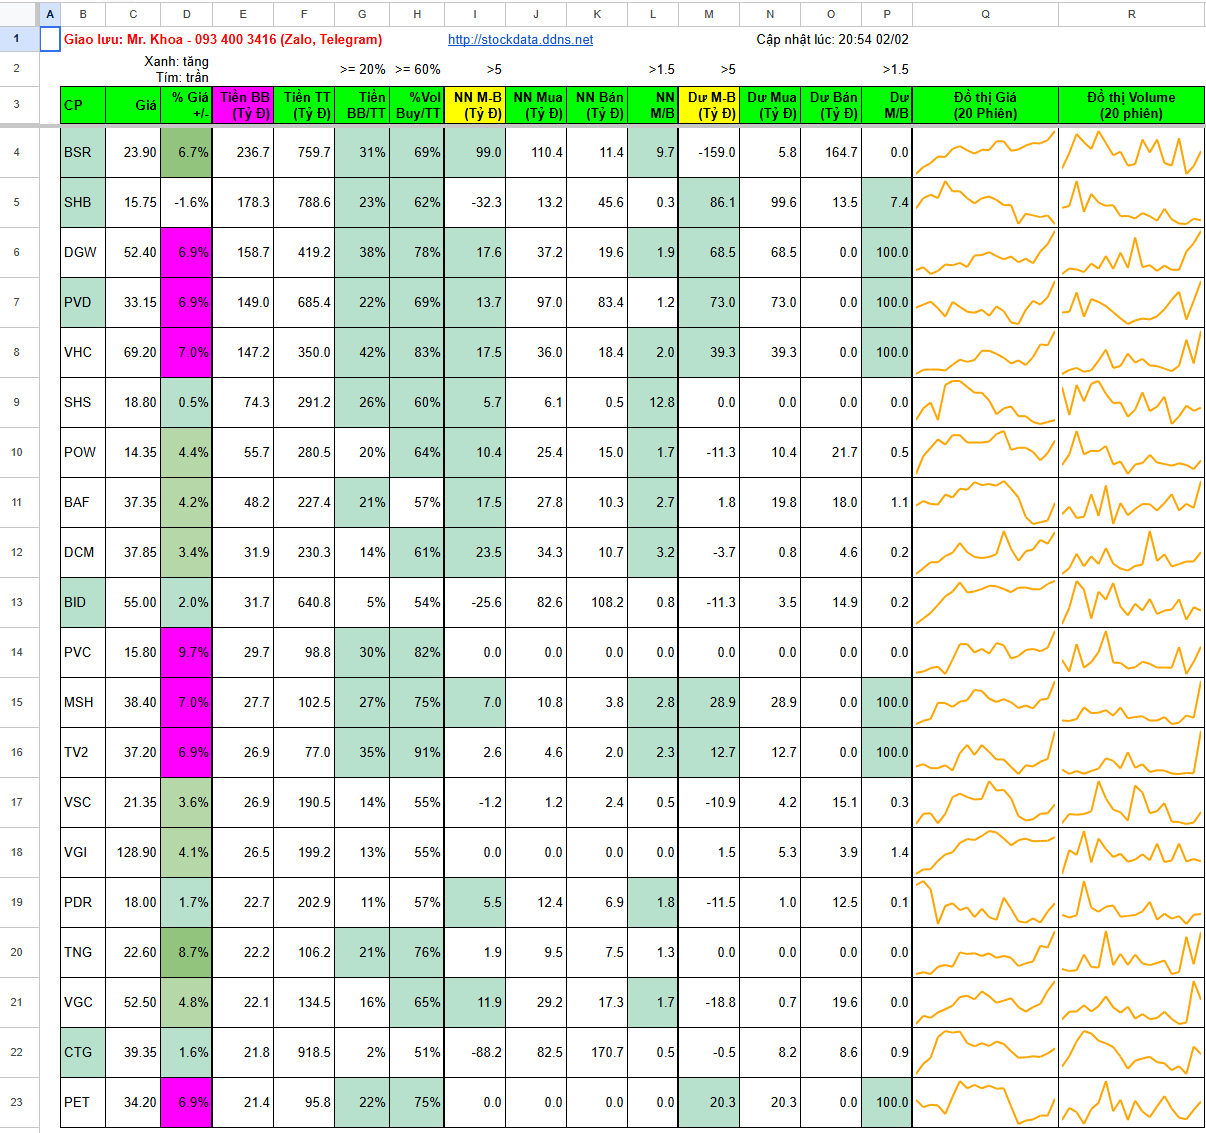Click the TNG stock ticker cell
Screen dimensions: 1206x1133
click(83, 952)
